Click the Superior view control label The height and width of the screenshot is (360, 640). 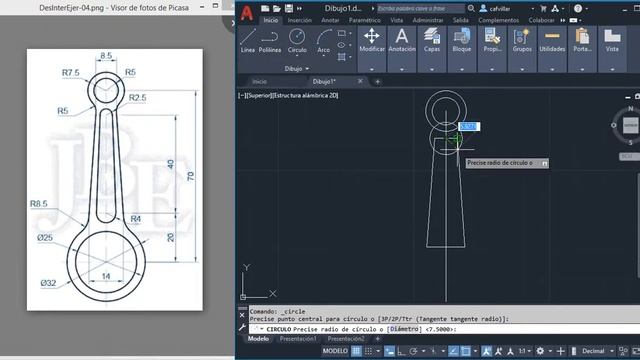click(260, 96)
